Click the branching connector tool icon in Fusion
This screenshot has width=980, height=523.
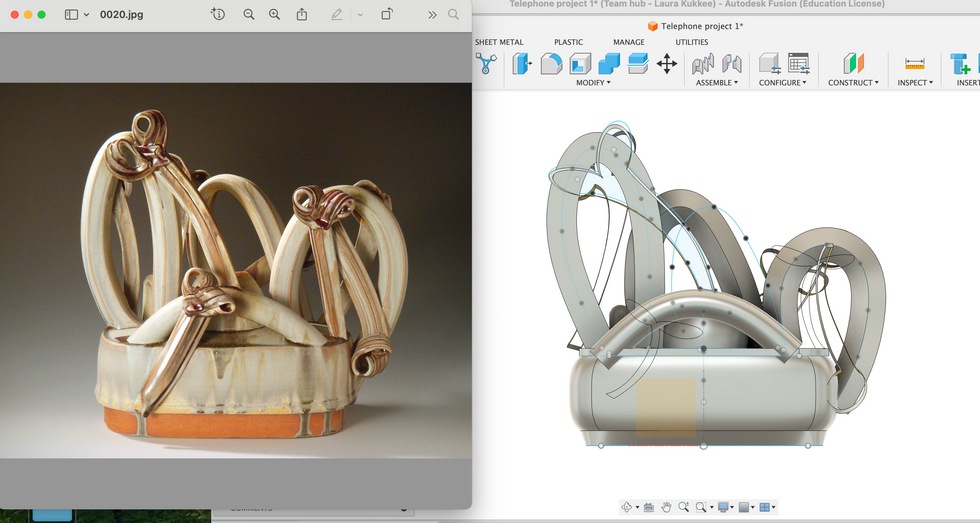pos(486,64)
